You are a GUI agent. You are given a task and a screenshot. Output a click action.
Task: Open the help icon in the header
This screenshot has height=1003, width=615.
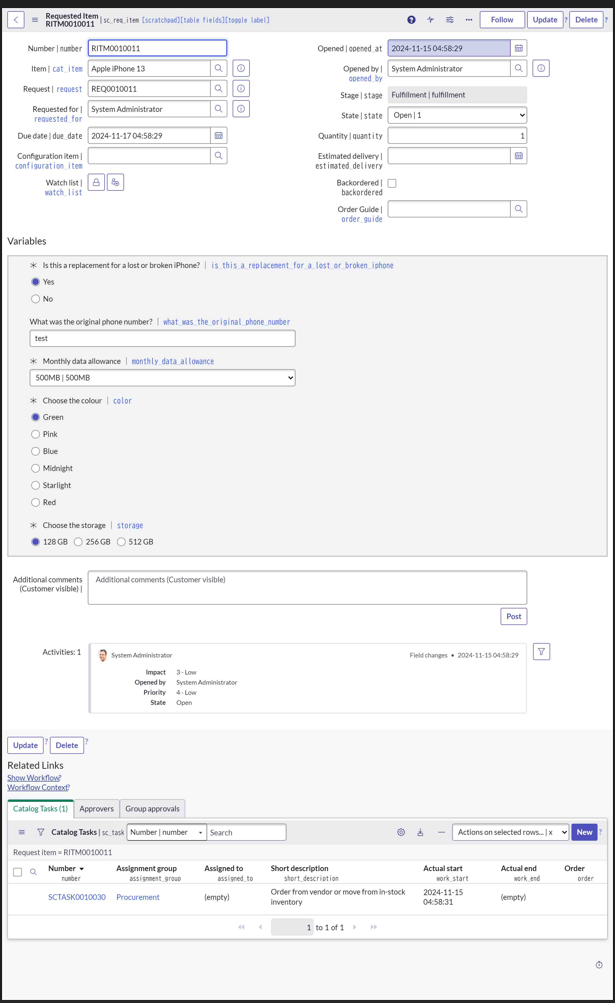click(x=411, y=19)
